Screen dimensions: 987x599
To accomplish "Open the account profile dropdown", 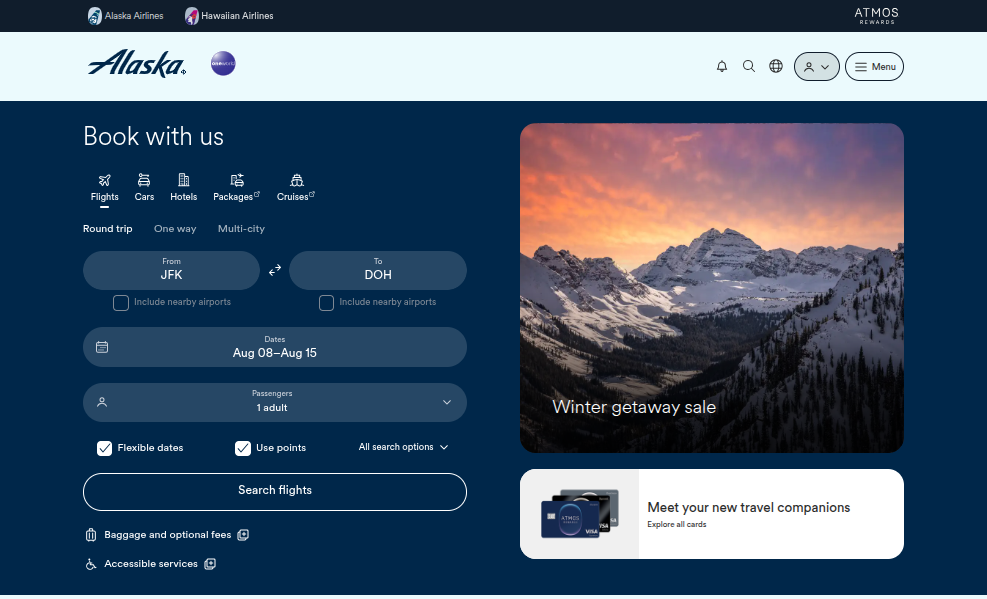I will (816, 66).
